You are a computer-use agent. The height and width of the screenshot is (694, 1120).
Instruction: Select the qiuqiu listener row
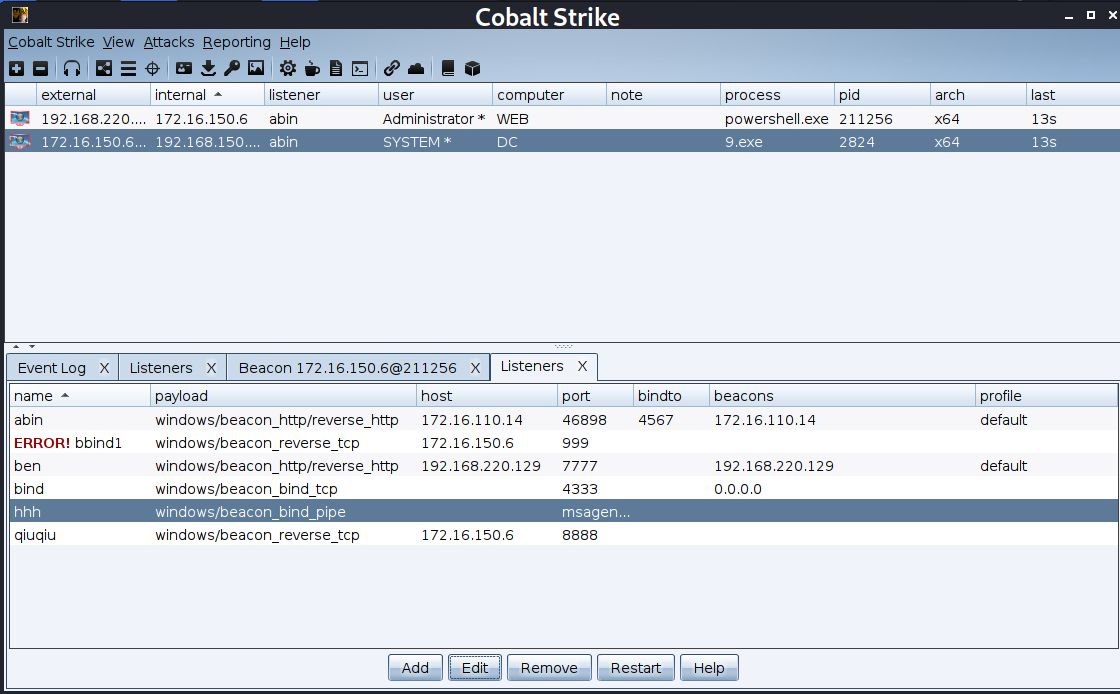[x=564, y=535]
